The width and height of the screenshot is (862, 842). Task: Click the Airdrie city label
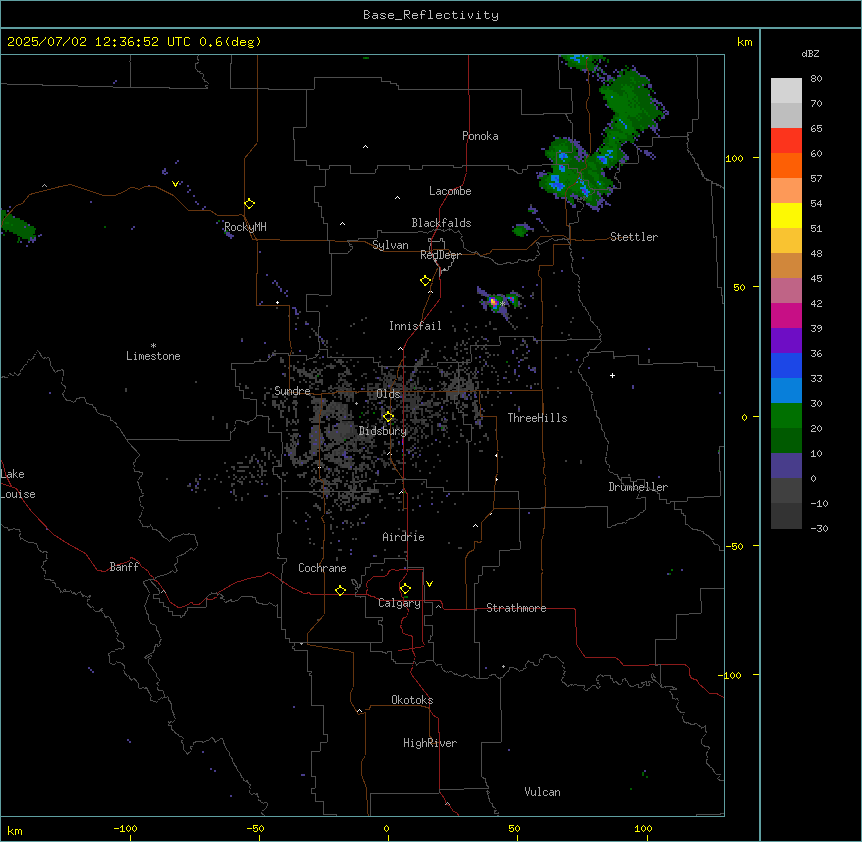(x=404, y=537)
